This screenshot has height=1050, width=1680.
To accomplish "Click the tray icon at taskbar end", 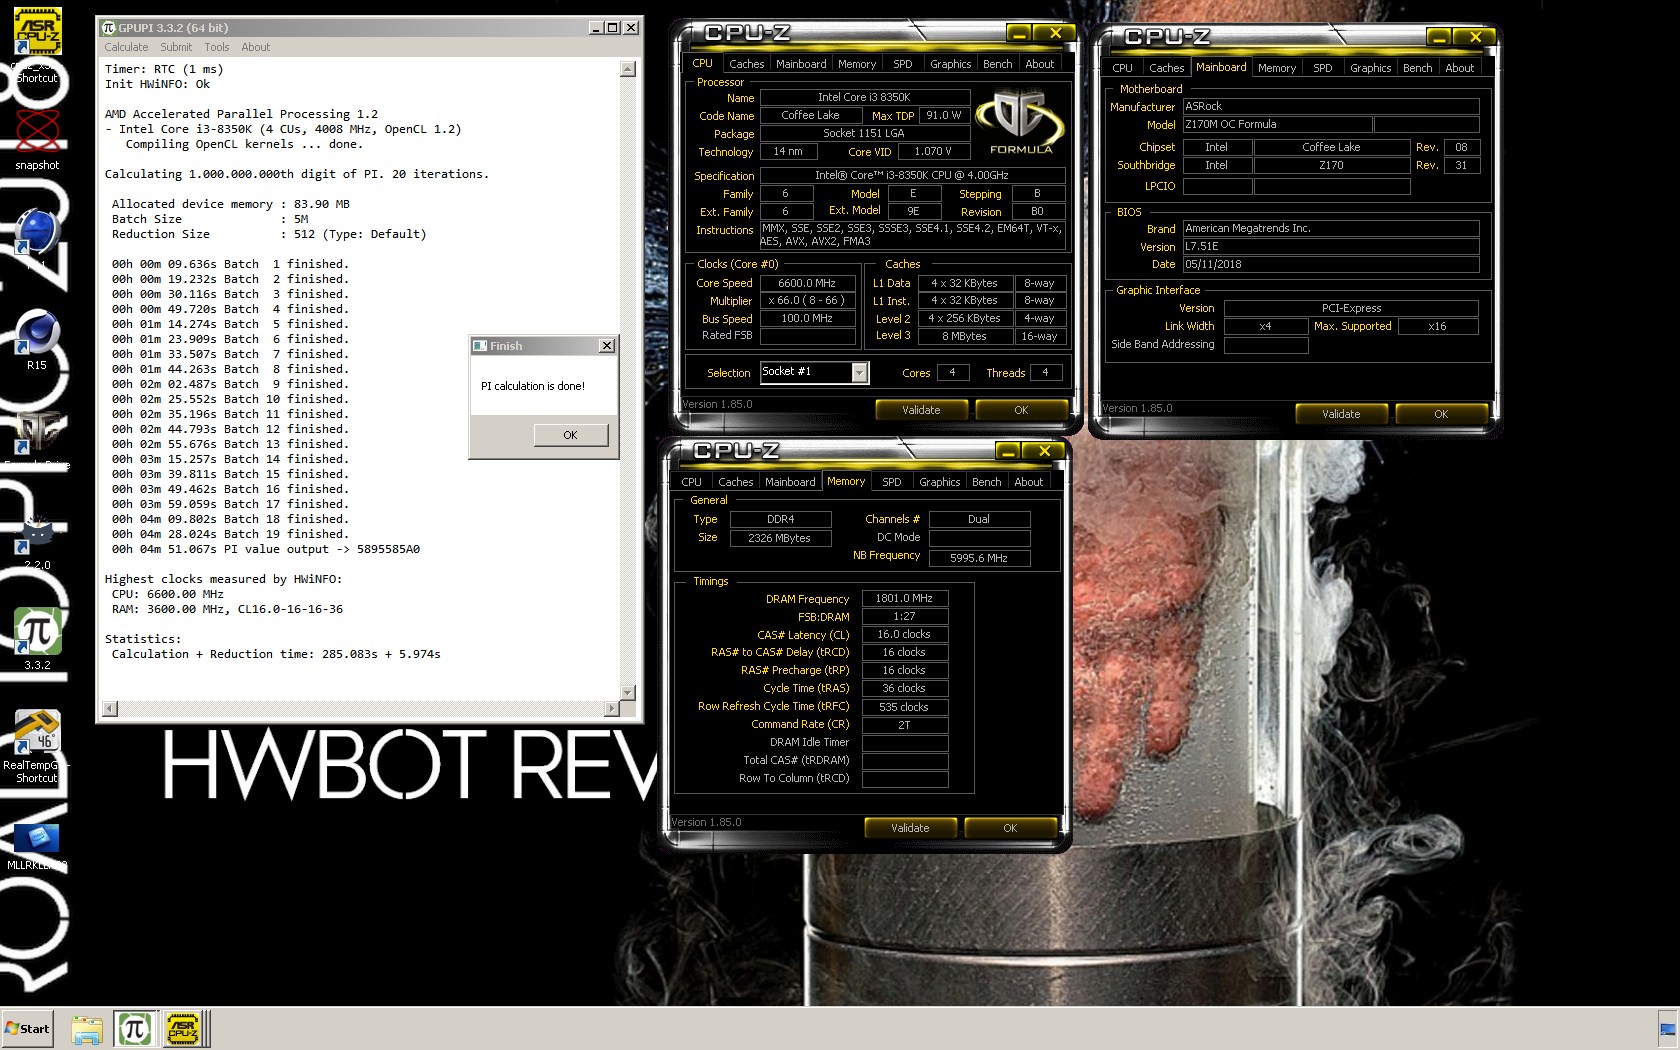I will [1667, 1029].
